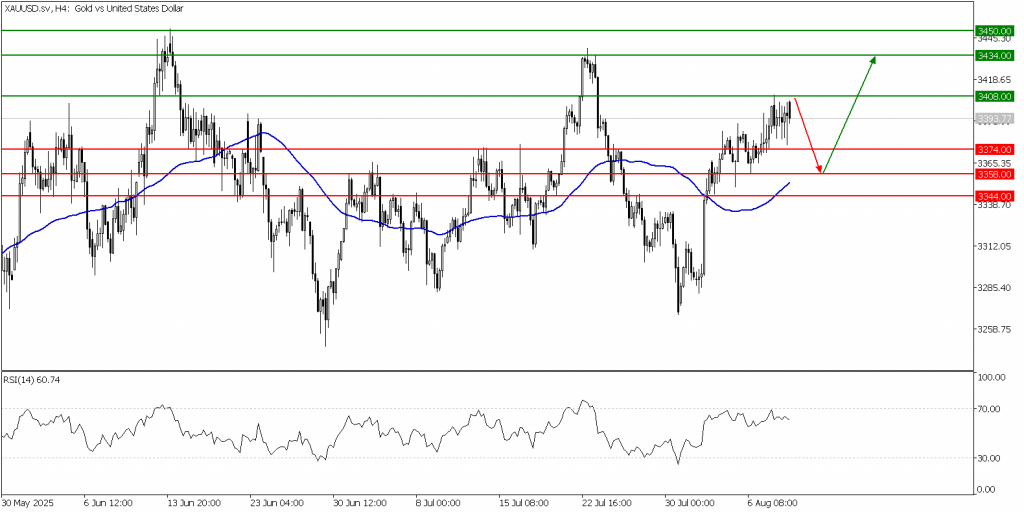Click the 3258.75 price axis value
The height and width of the screenshot is (512, 1024).
tap(993, 329)
